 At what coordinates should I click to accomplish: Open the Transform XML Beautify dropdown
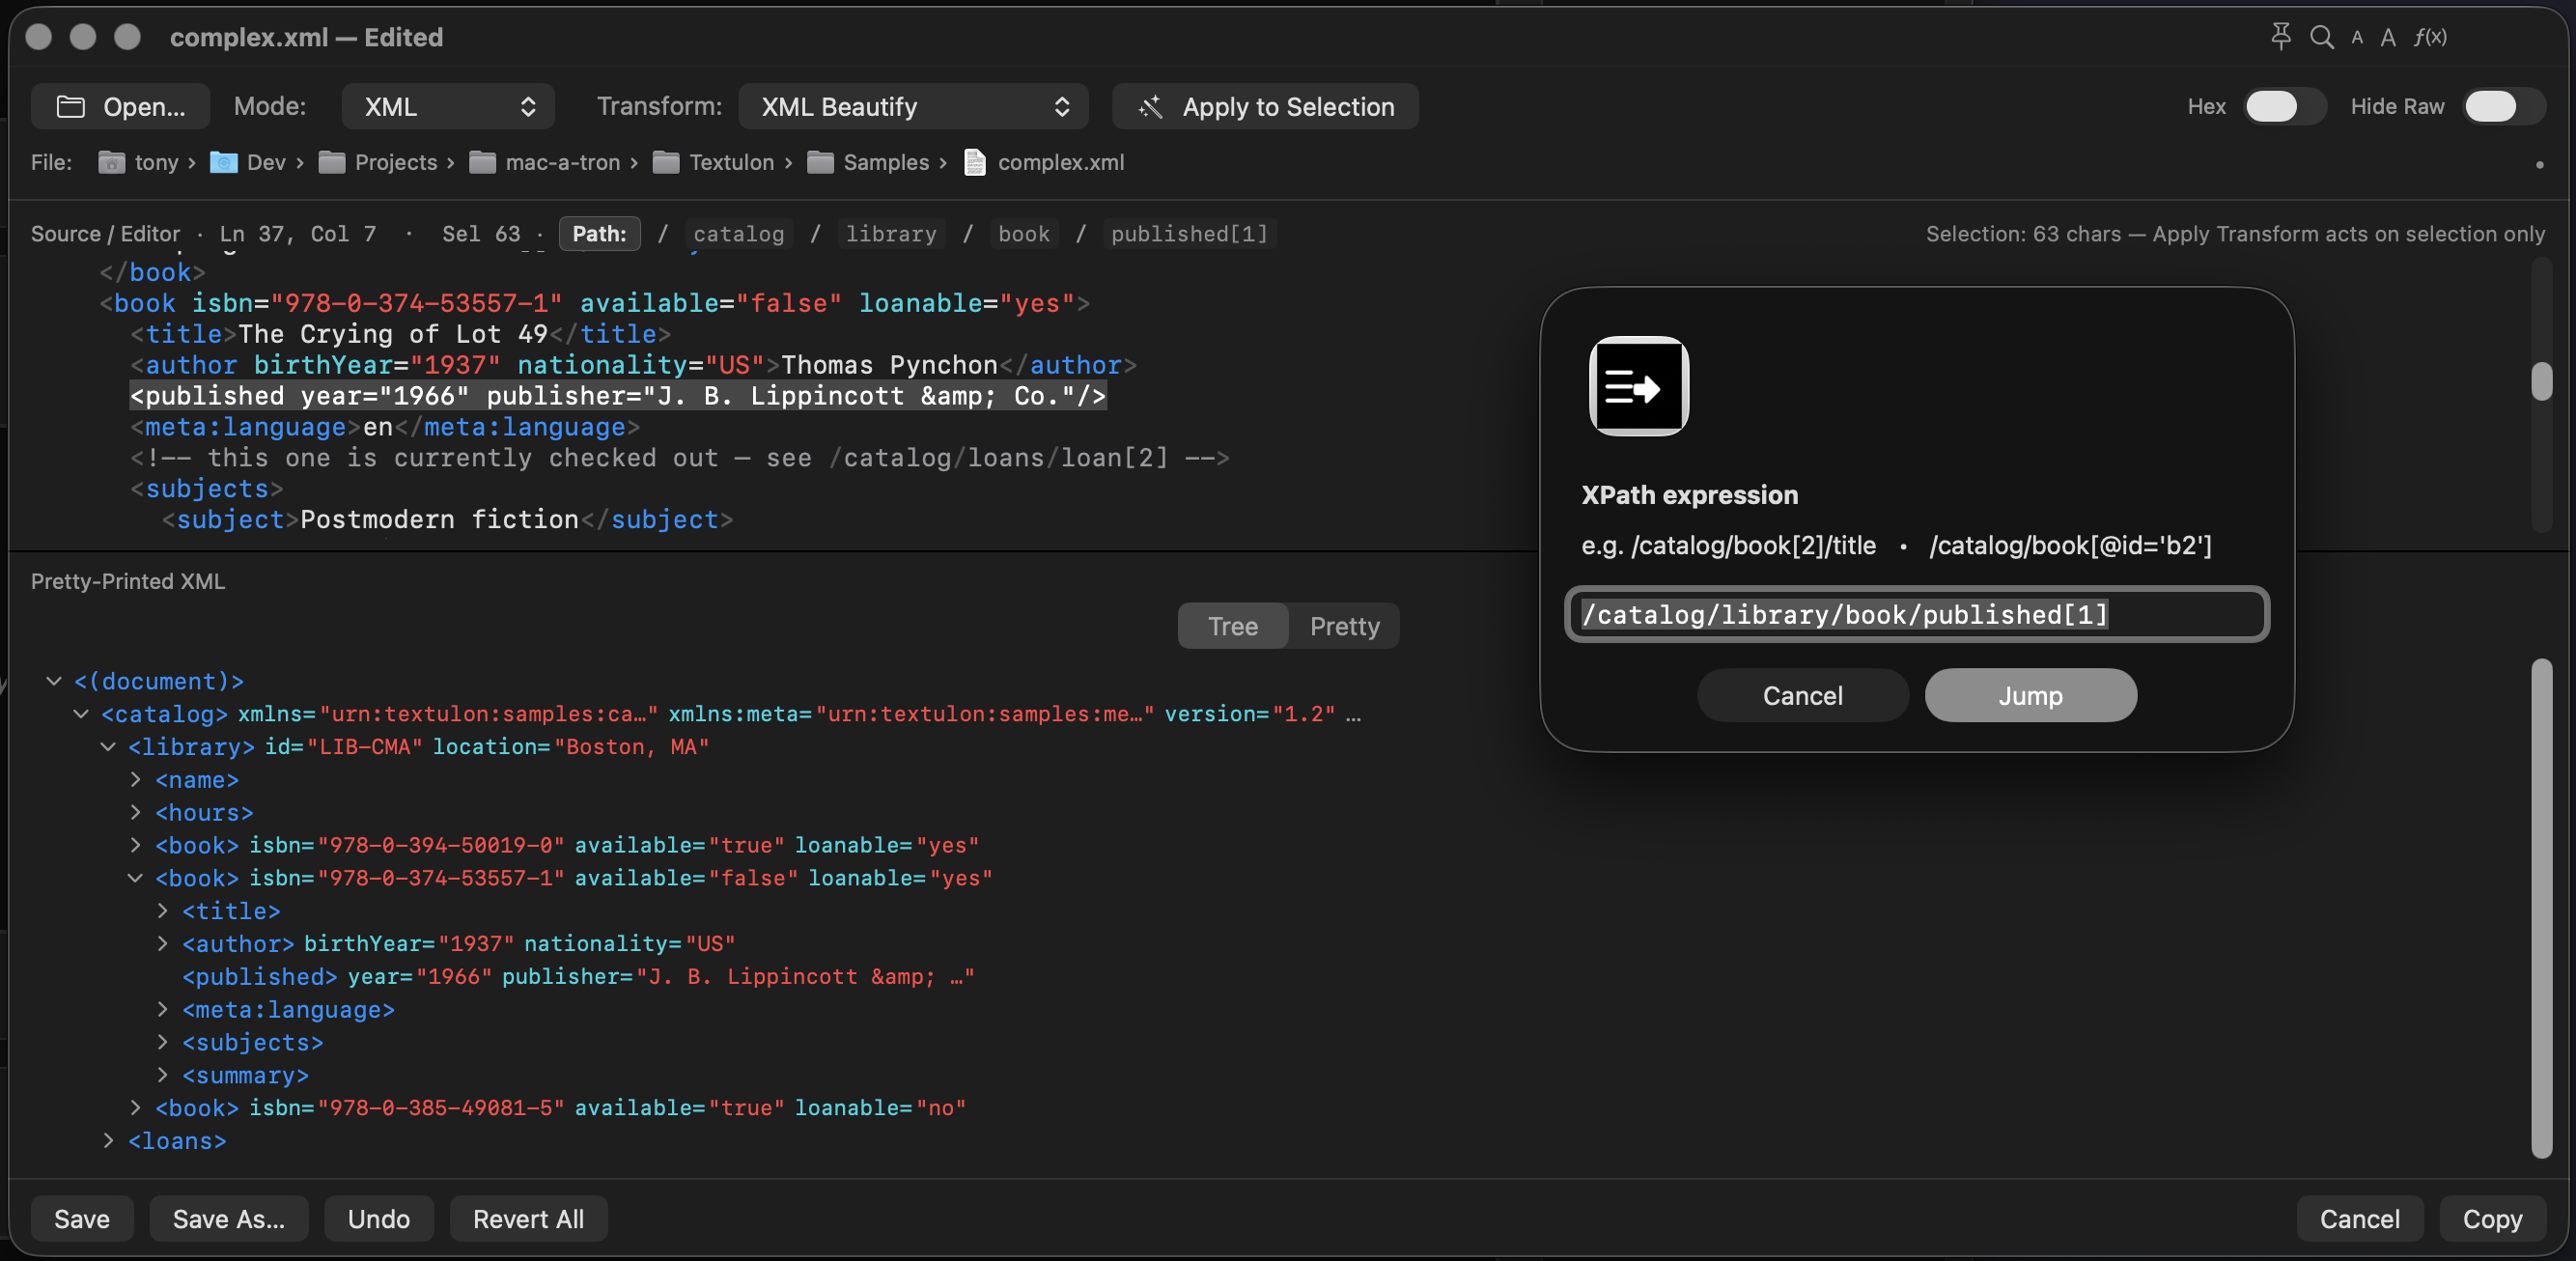point(912,107)
